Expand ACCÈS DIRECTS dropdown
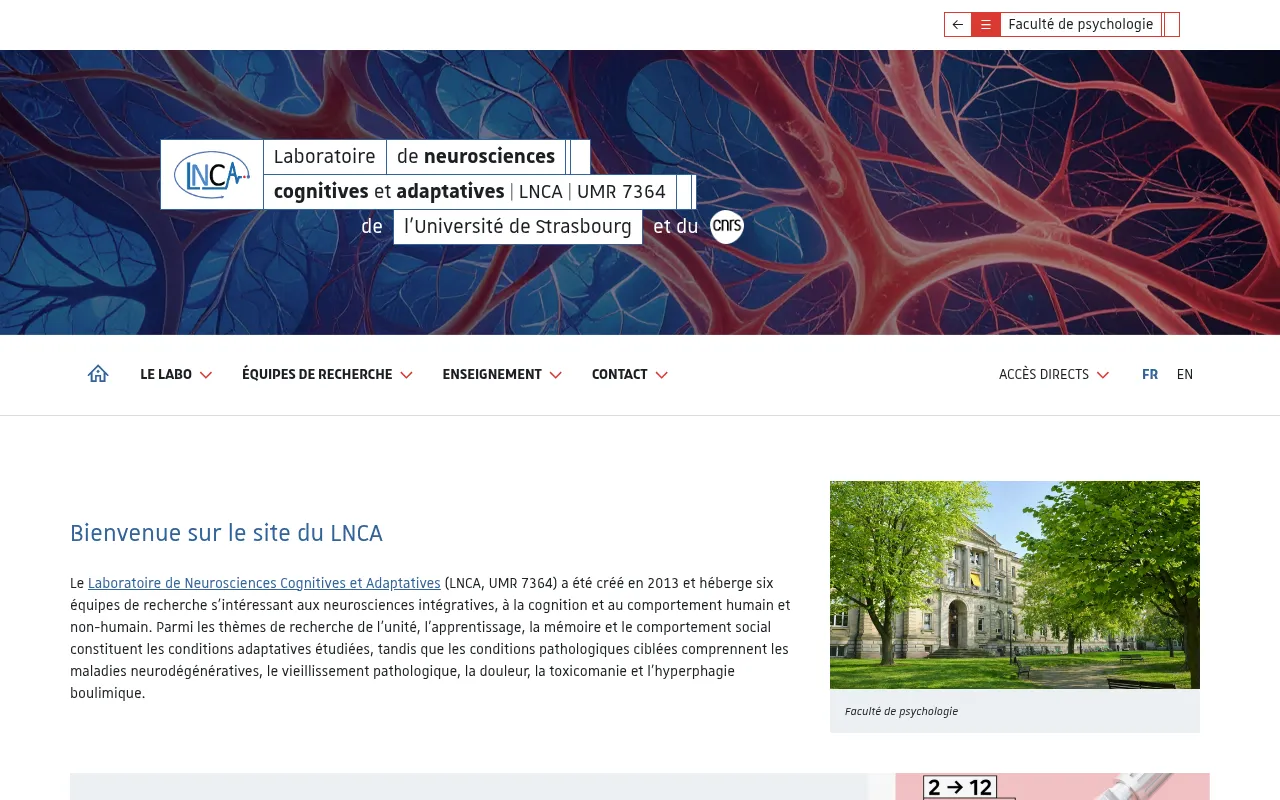The image size is (1280, 800). coord(1054,375)
